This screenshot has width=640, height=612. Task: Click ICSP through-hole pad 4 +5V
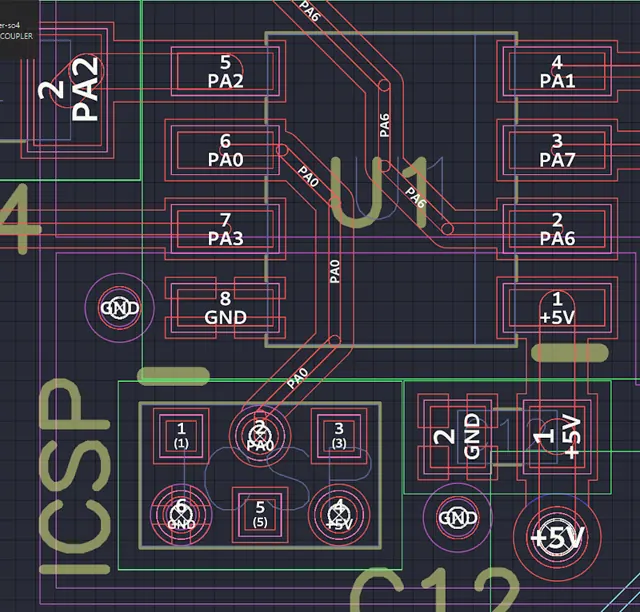pyautogui.click(x=339, y=514)
